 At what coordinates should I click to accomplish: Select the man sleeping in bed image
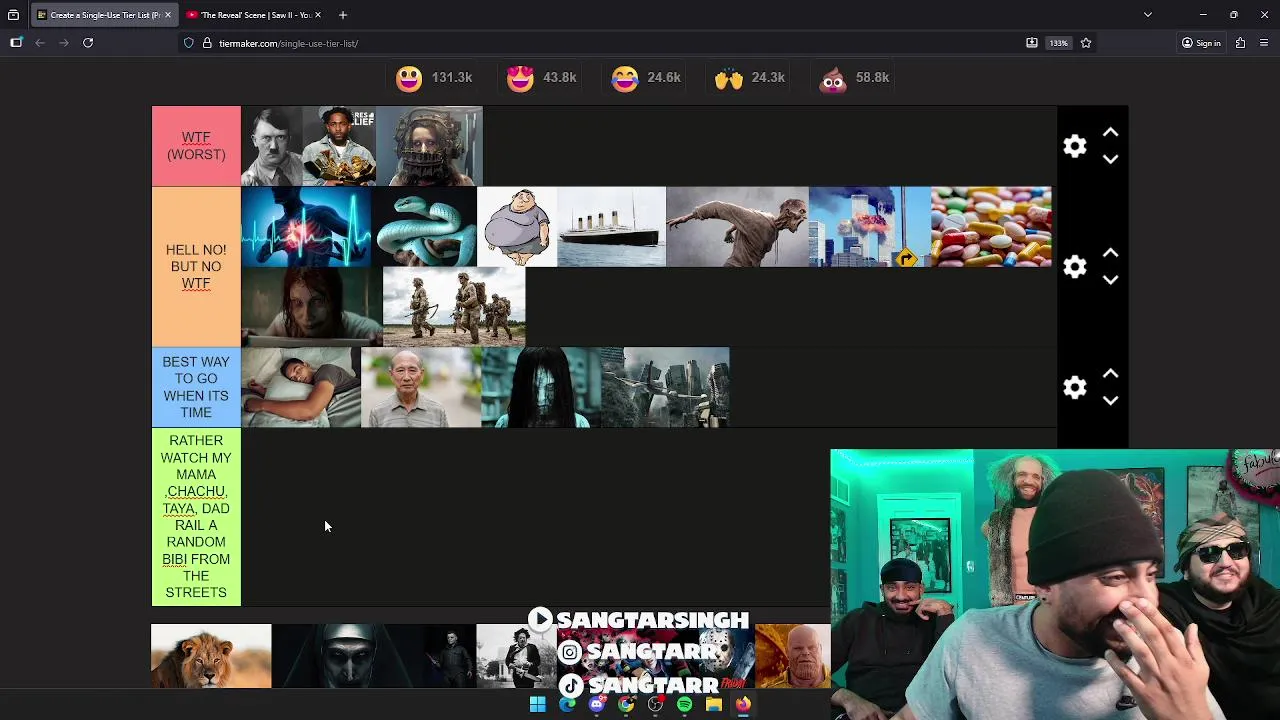301,387
